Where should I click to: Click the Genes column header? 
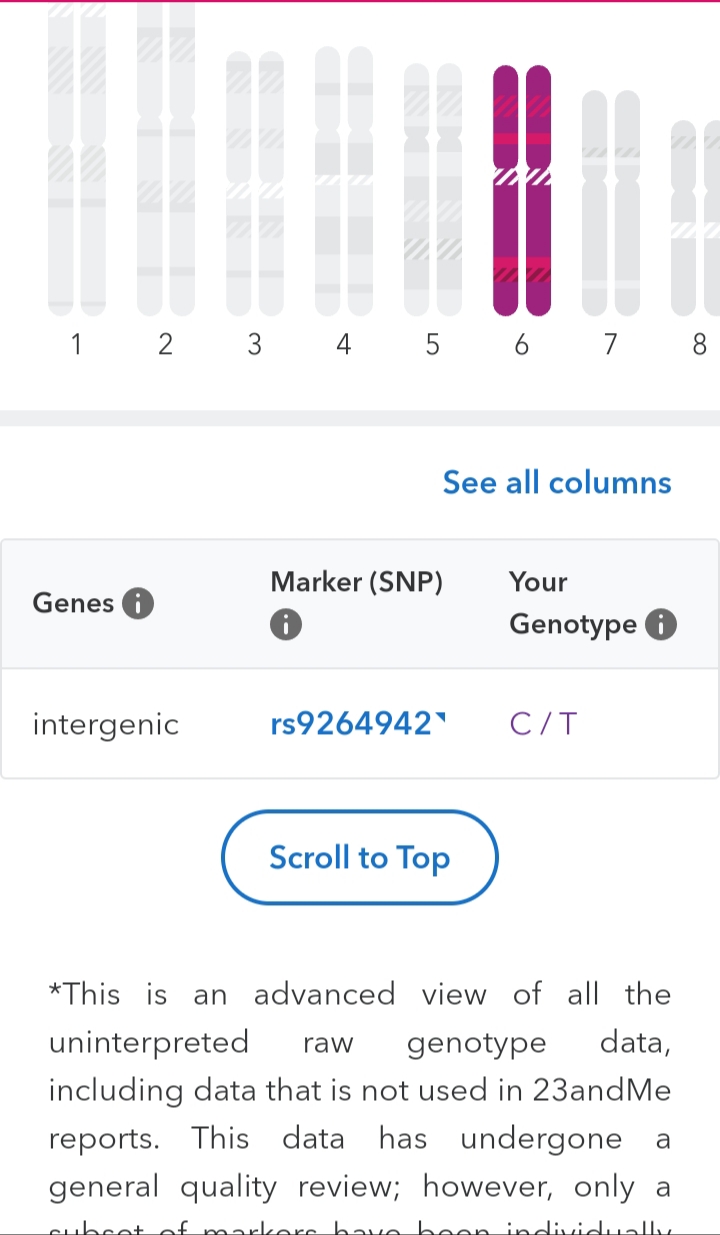(x=73, y=603)
